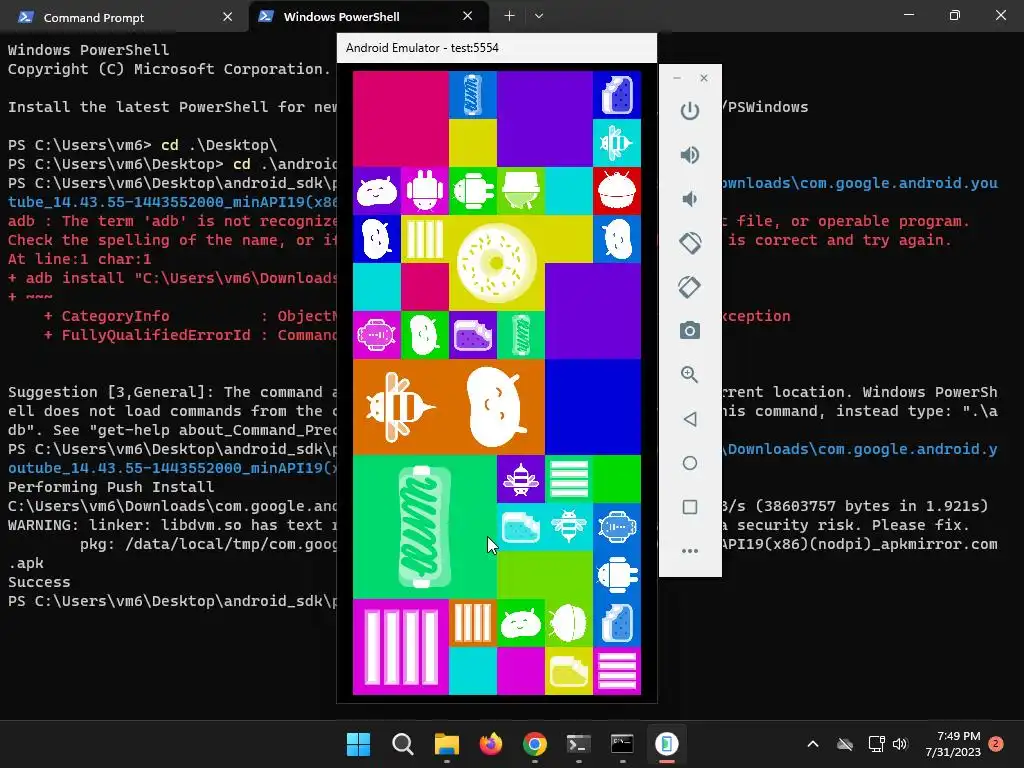
Task: Tap the large purple tile at top
Action: (x=545, y=118)
